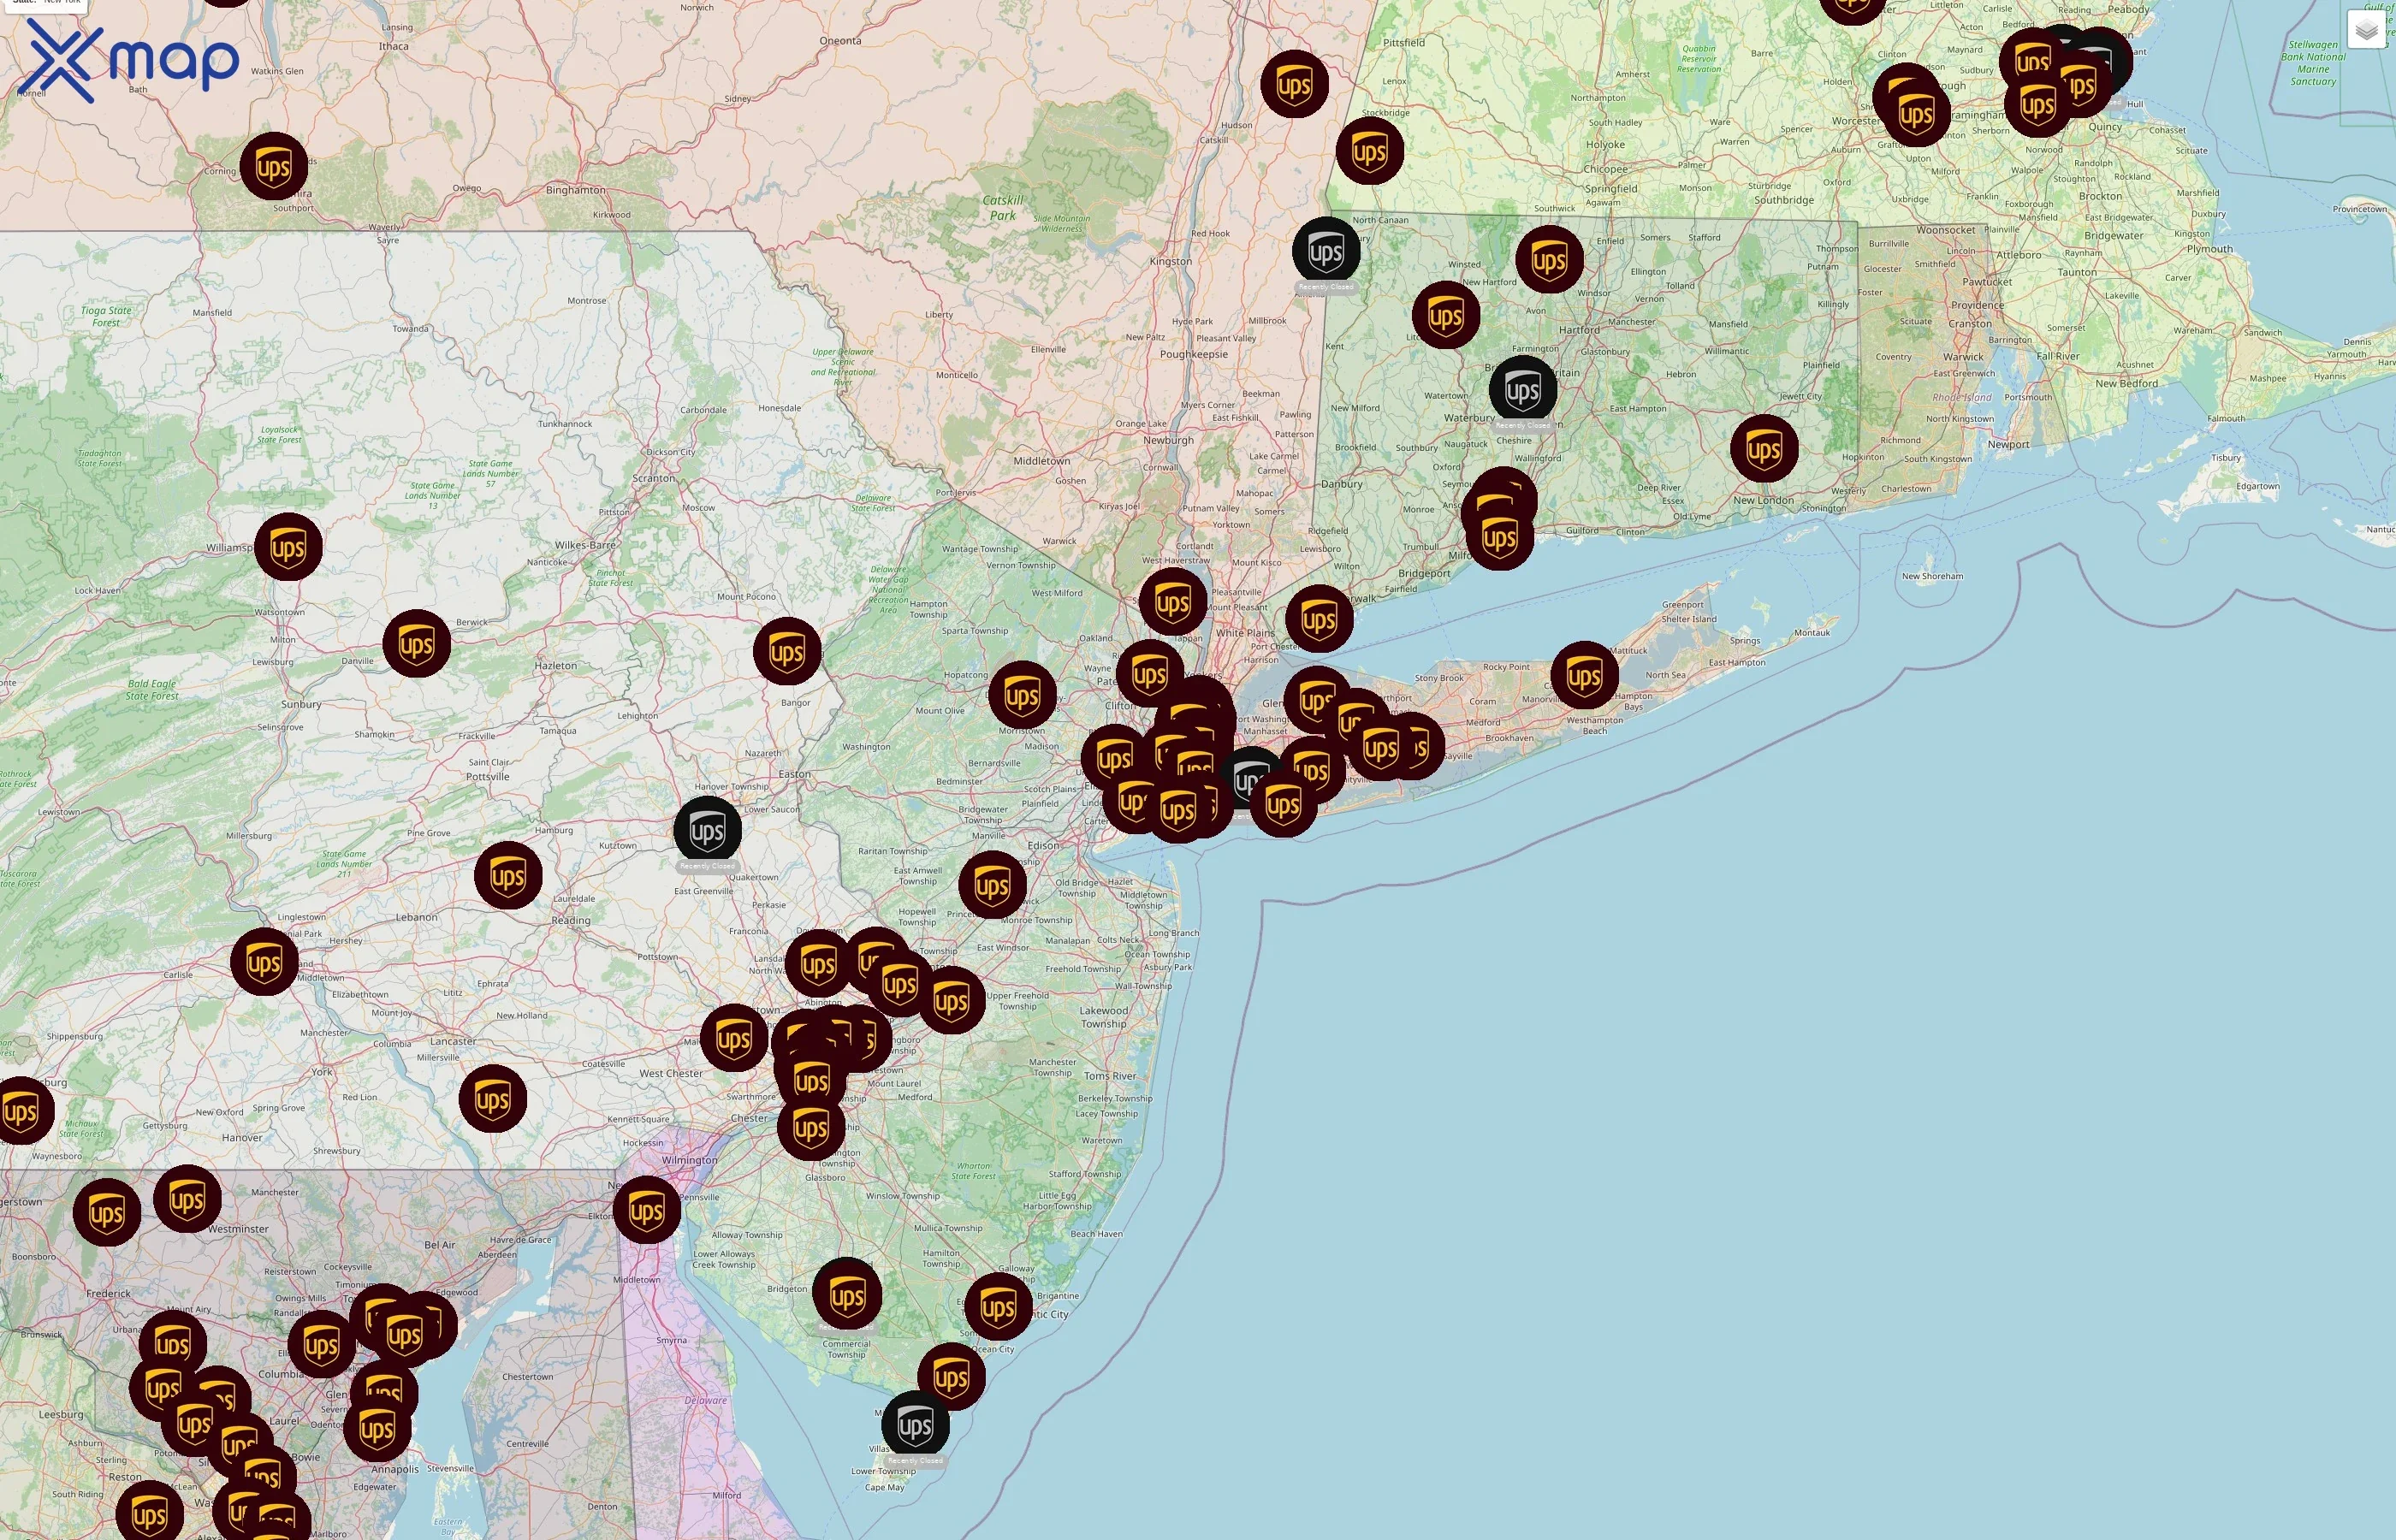Open the UPS location near Williamsport
This screenshot has width=2396, height=1540.
pyautogui.click(x=289, y=545)
